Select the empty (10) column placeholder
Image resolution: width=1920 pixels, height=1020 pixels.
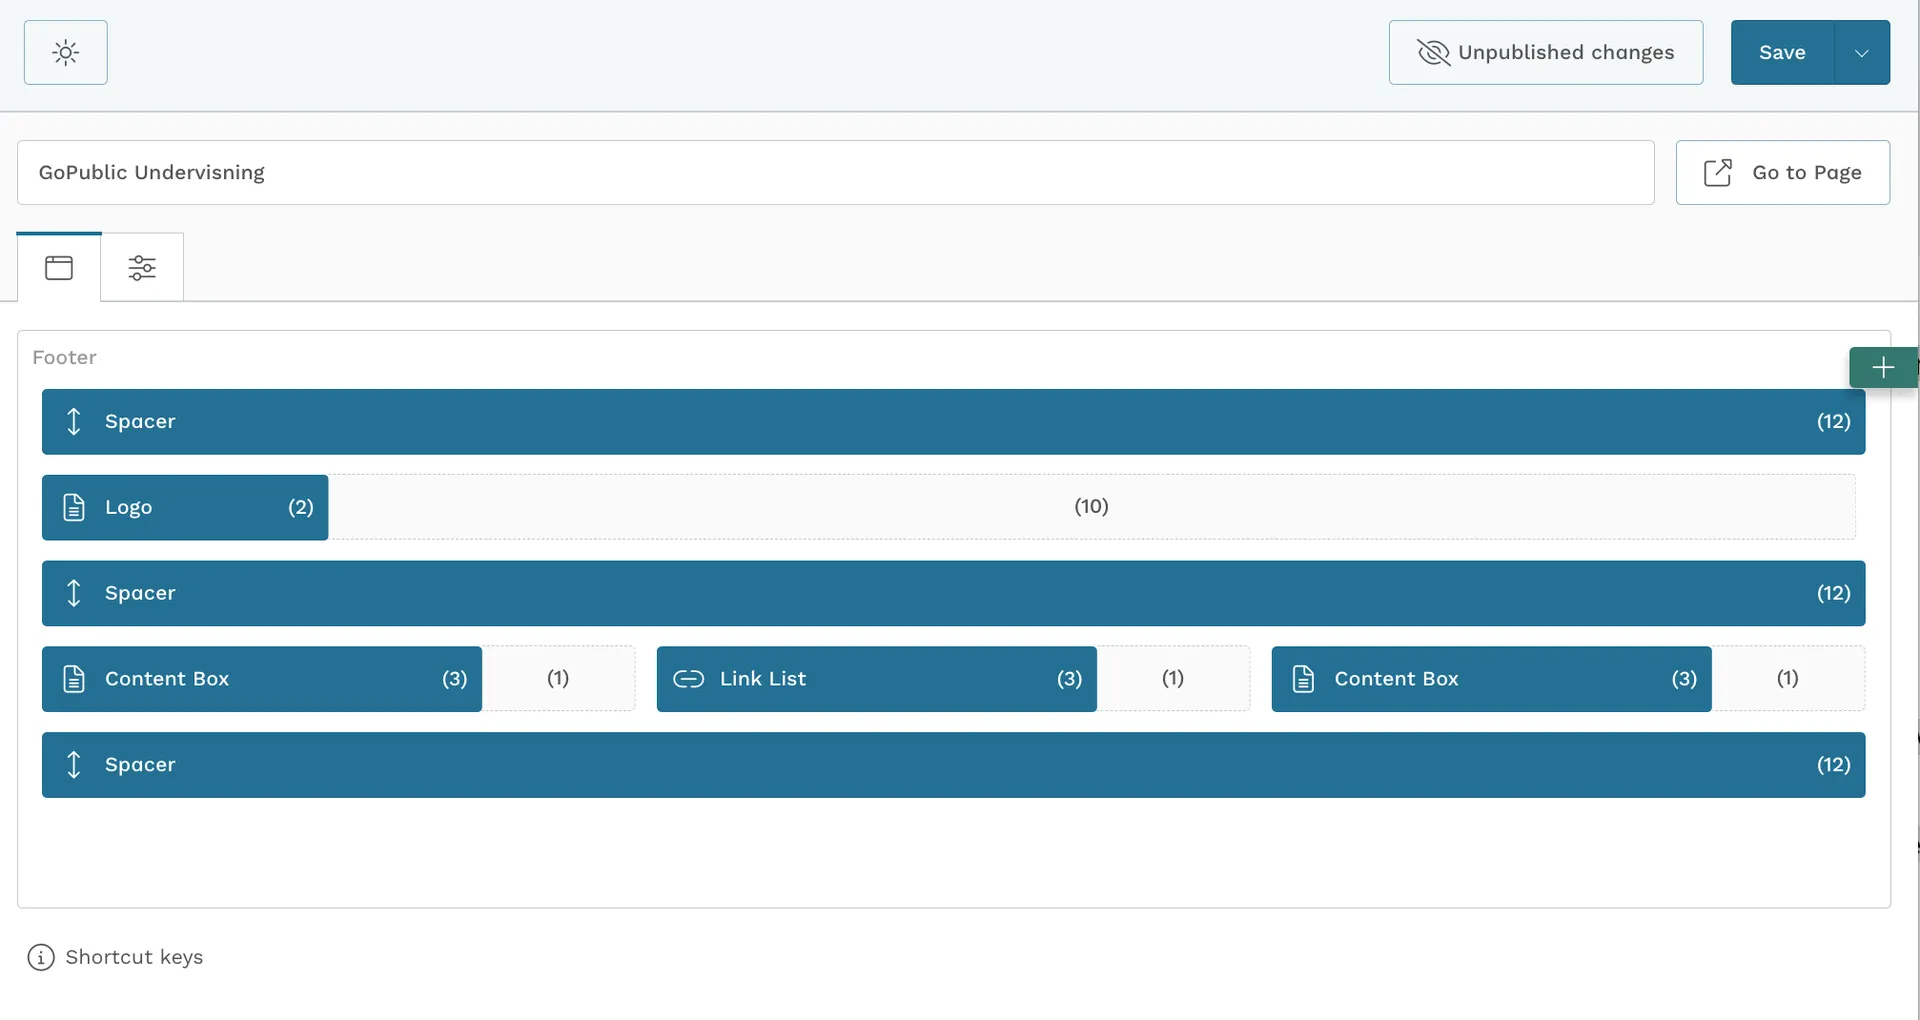click(1091, 507)
